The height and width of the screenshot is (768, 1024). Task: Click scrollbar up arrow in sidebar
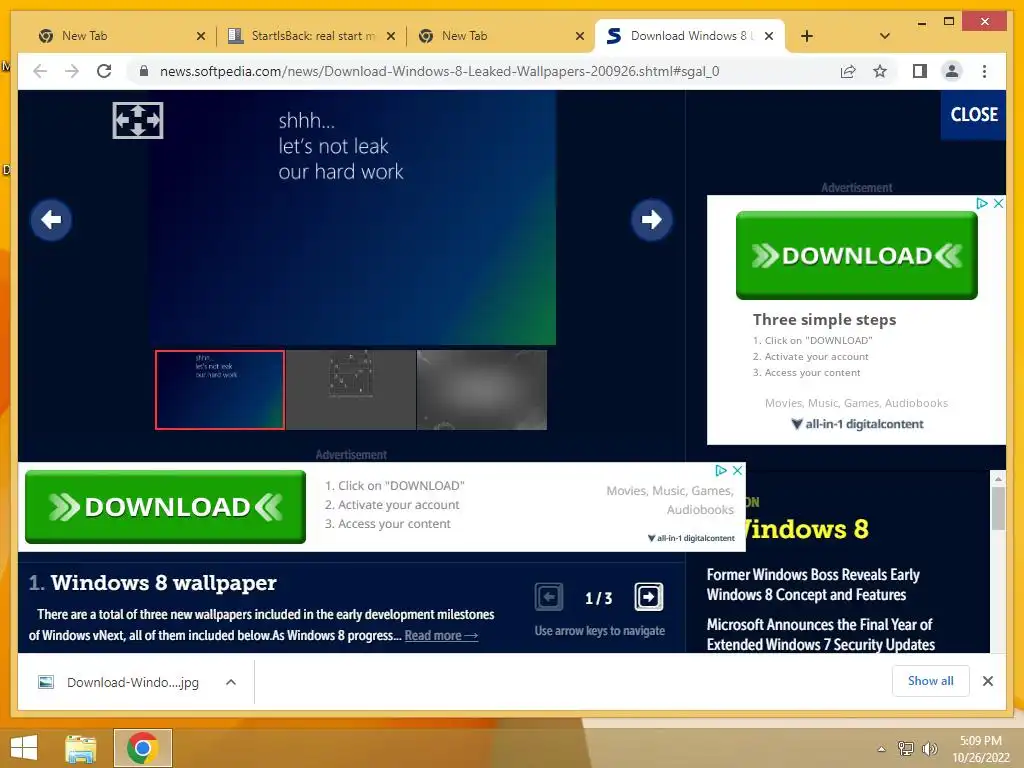click(x=997, y=478)
